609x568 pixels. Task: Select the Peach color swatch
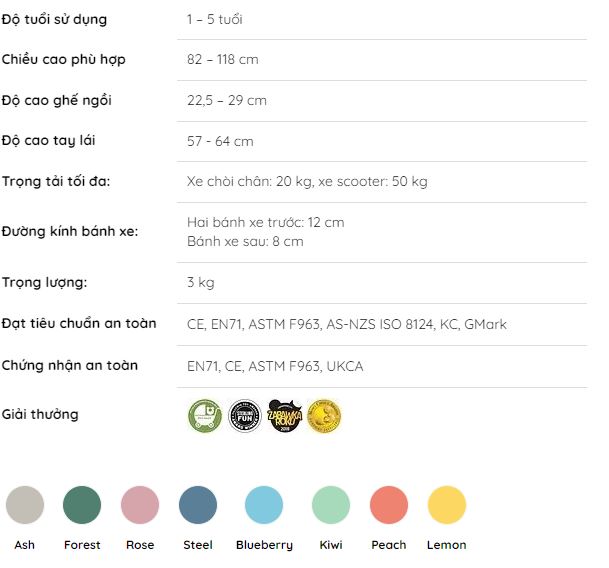coord(389,505)
